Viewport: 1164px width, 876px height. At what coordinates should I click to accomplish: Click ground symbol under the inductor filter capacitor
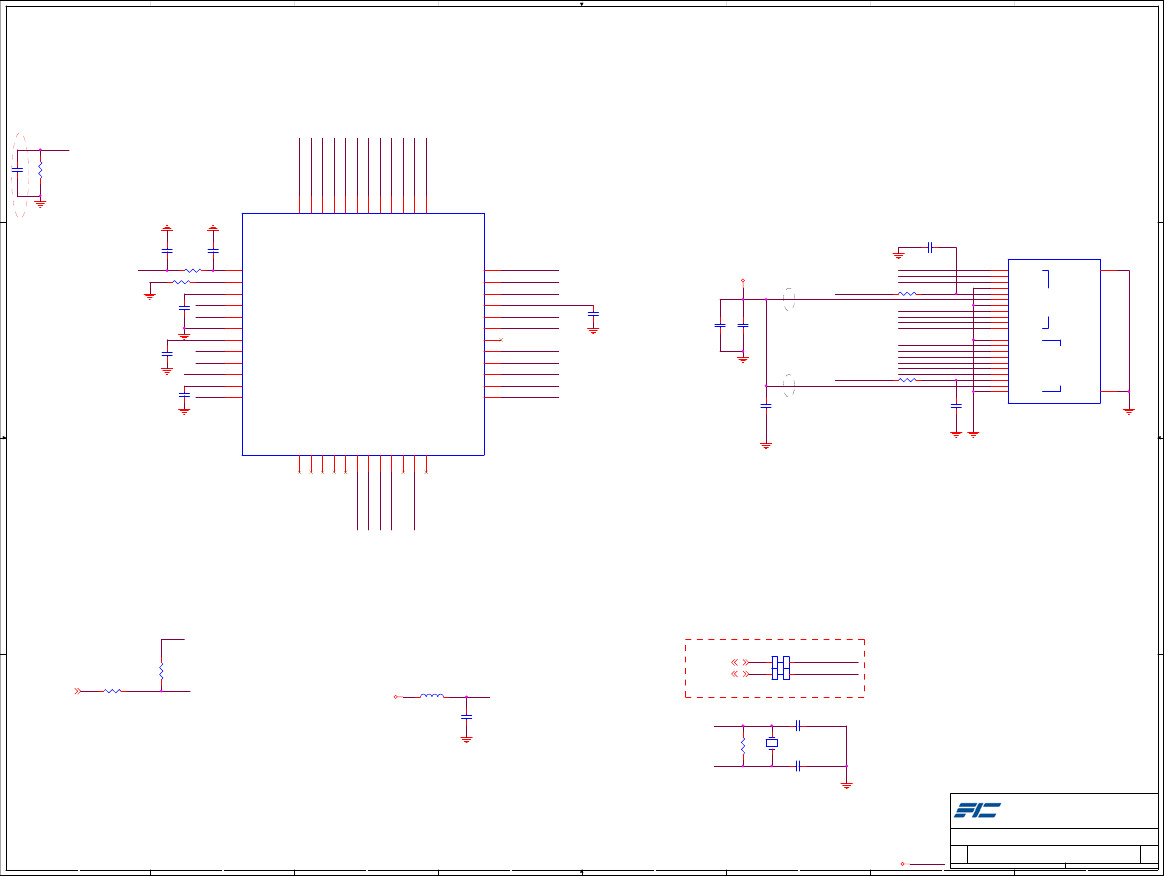tap(466, 739)
